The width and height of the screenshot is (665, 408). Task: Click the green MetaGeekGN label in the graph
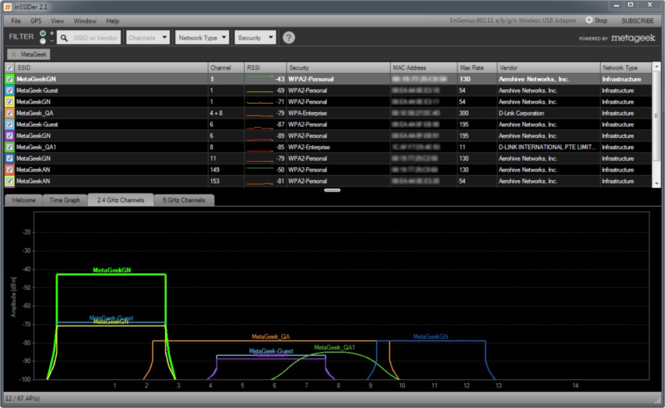click(112, 270)
